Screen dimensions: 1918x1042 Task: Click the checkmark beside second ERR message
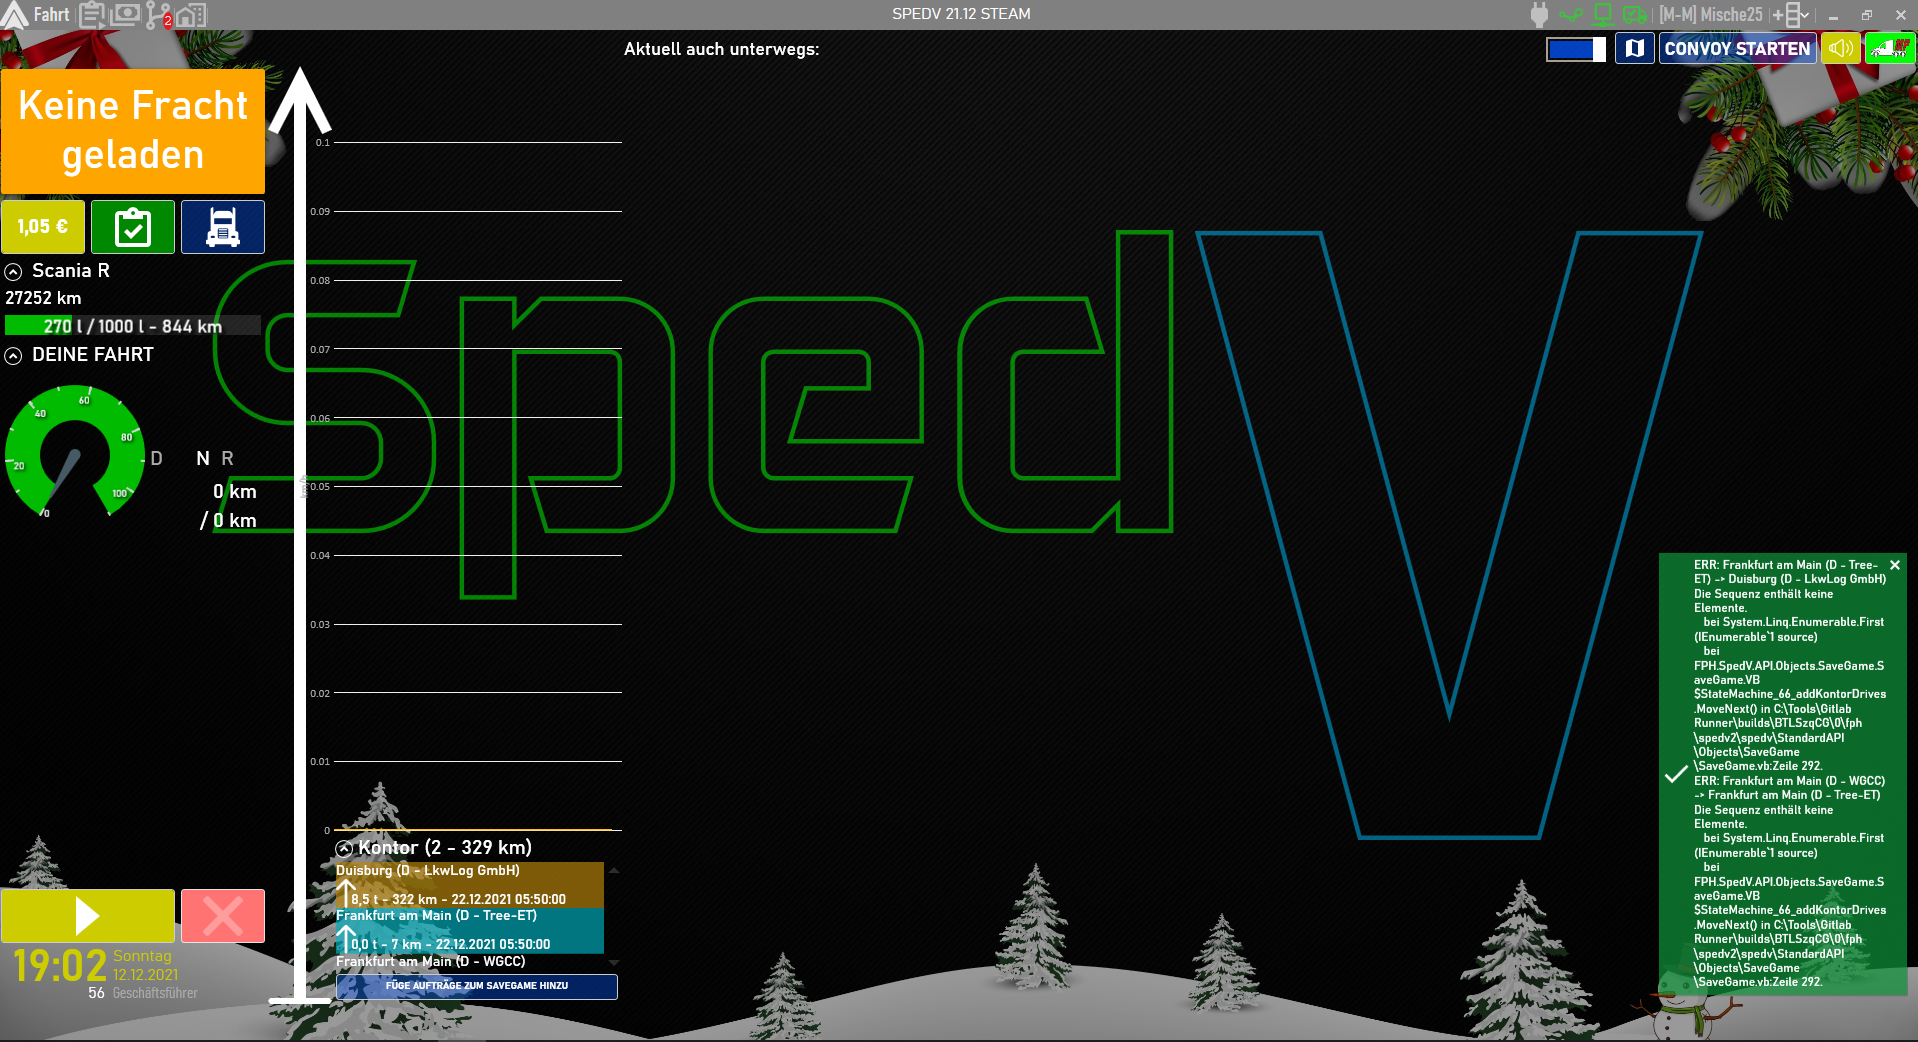(x=1676, y=774)
